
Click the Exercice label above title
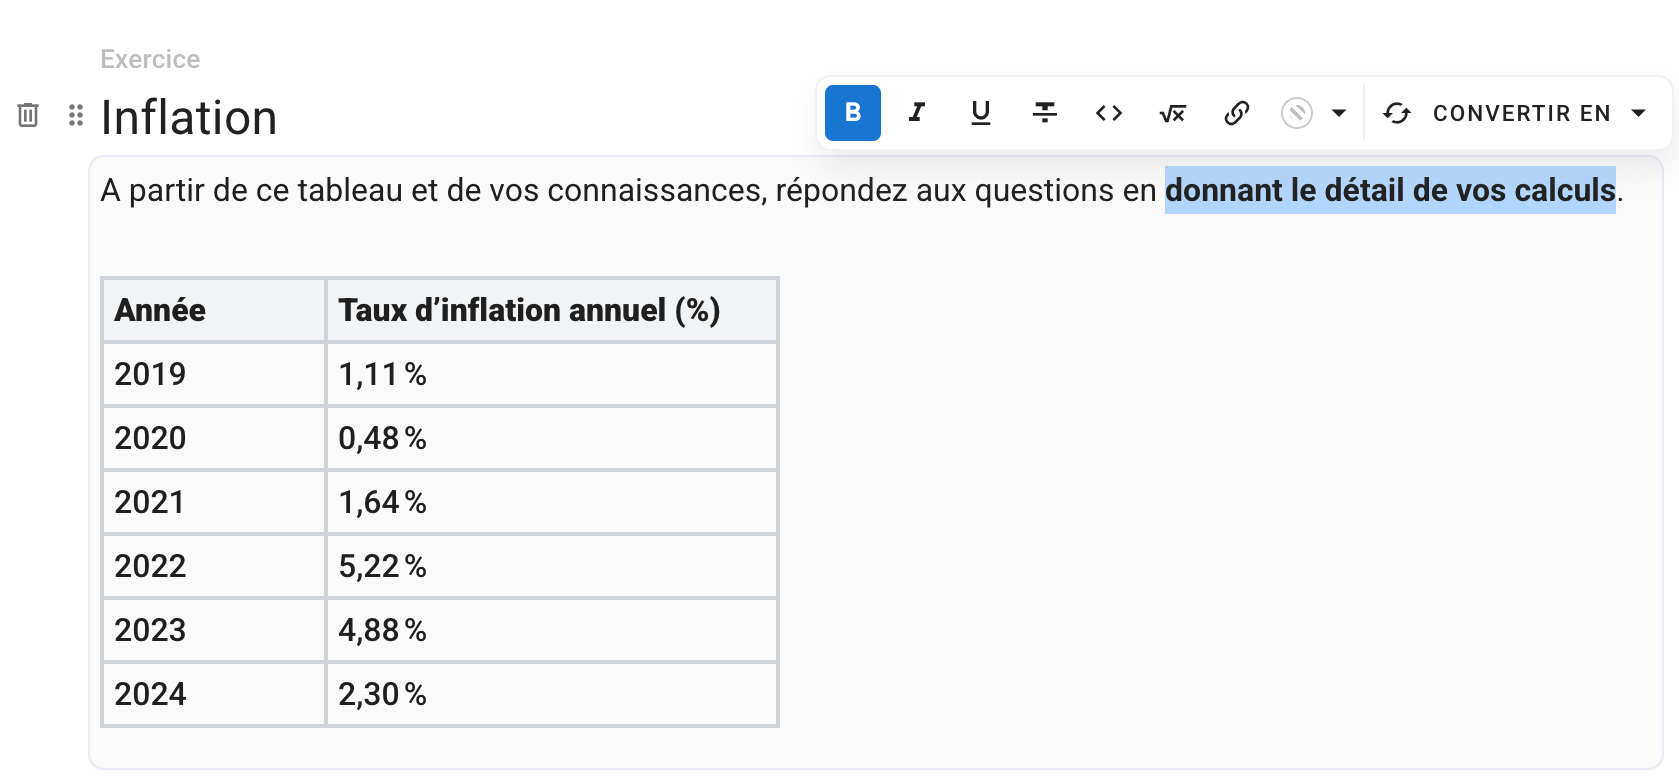pos(150,59)
